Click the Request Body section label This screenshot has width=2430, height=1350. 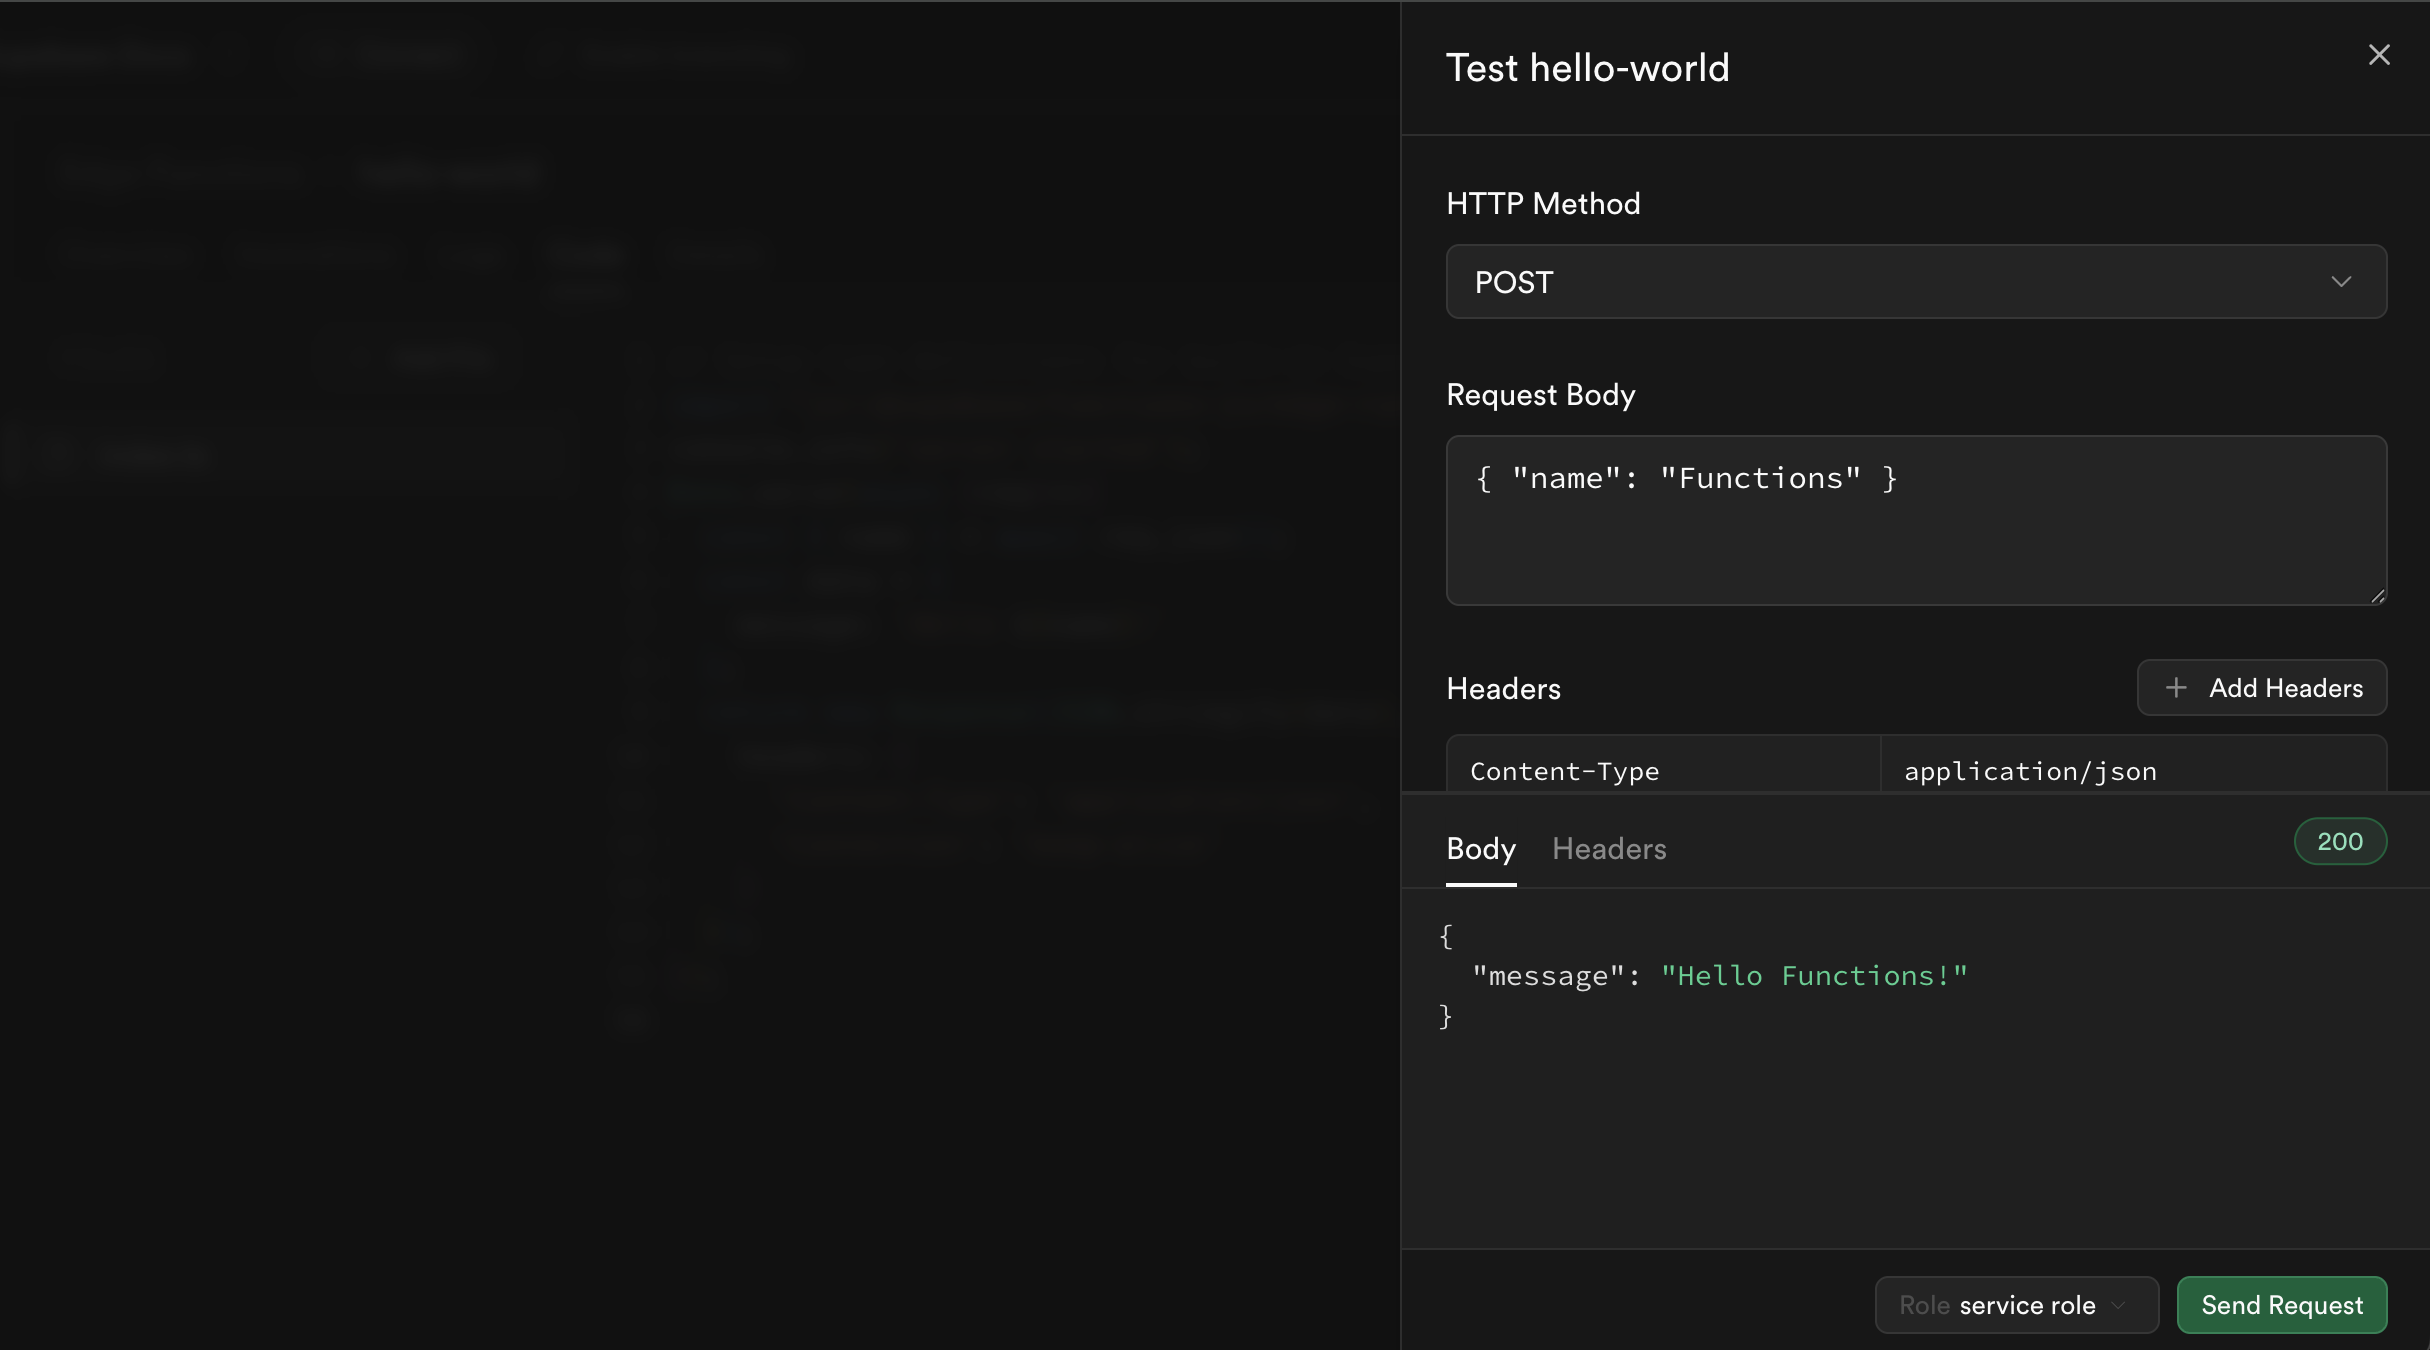[1540, 395]
